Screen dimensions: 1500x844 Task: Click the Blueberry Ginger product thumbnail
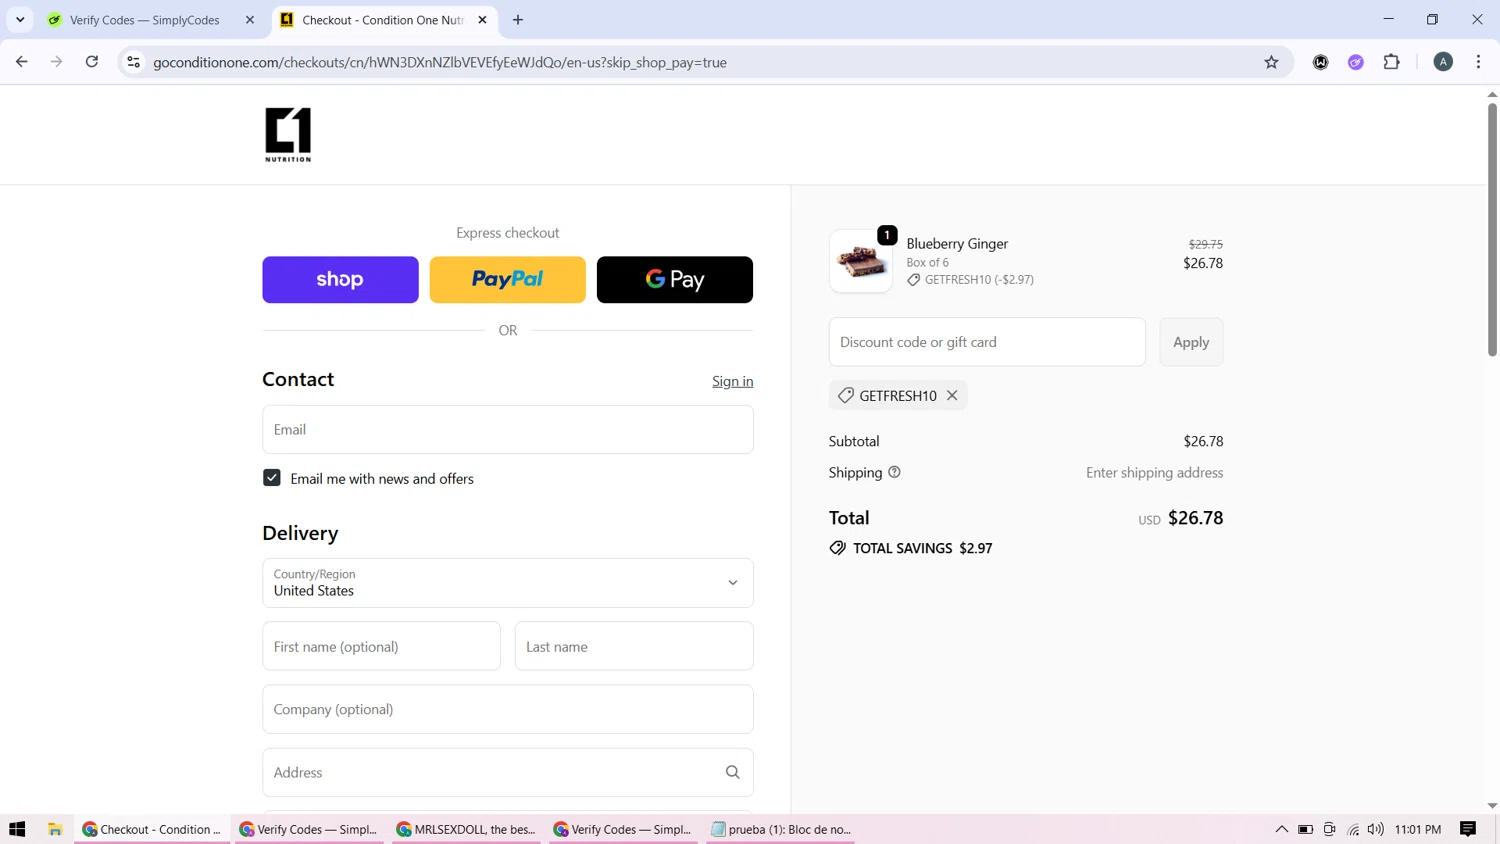[x=861, y=262]
